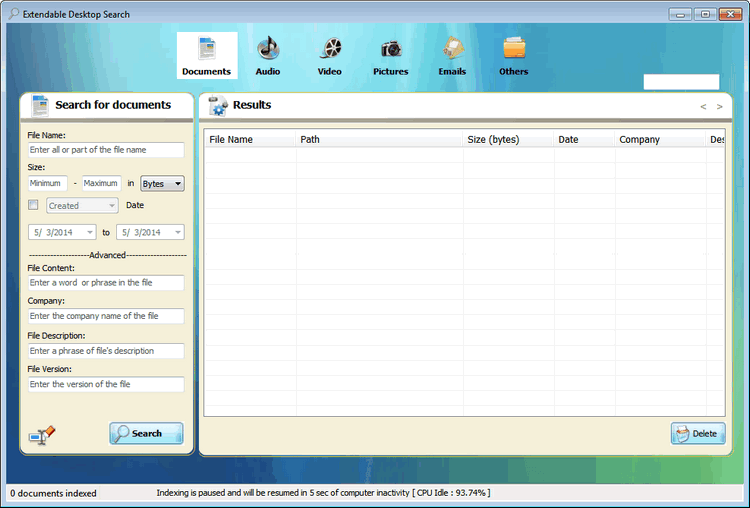Click the app icon in title bar

click(14, 14)
